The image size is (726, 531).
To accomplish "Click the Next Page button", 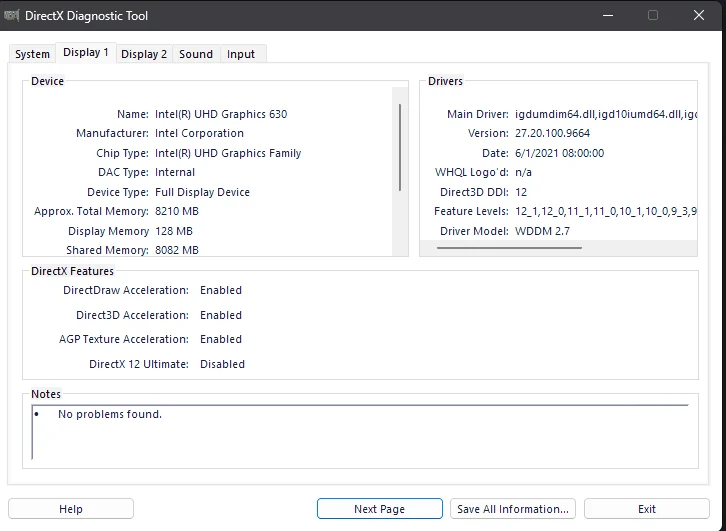I will coord(380,509).
